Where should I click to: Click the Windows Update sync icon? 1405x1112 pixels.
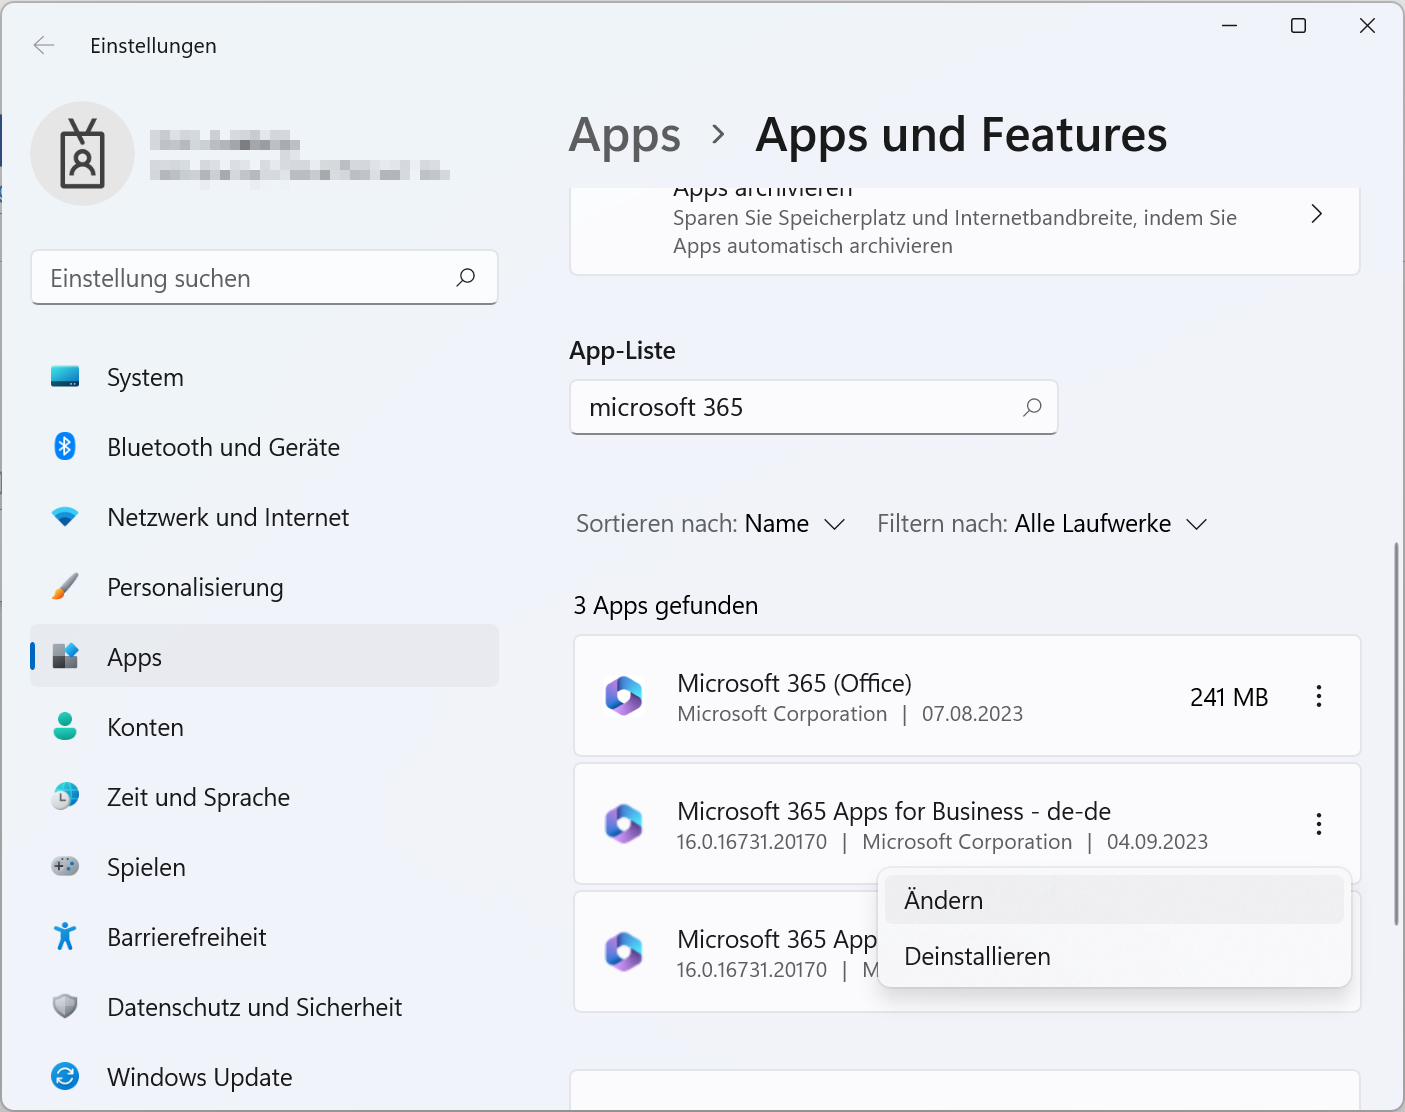point(65,1076)
